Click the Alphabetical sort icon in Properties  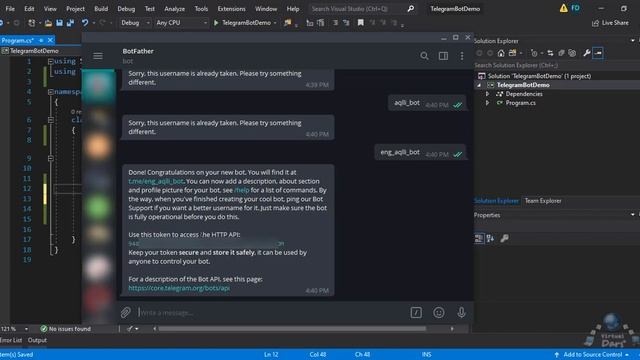pos(490,238)
